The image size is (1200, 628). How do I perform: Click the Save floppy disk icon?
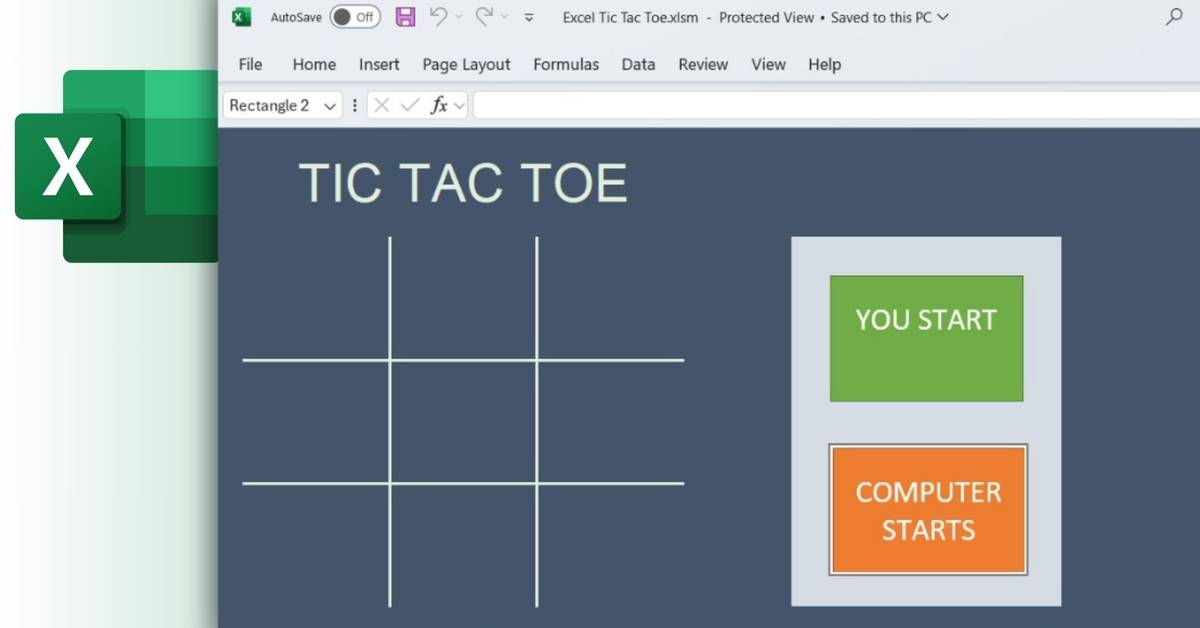tap(405, 17)
